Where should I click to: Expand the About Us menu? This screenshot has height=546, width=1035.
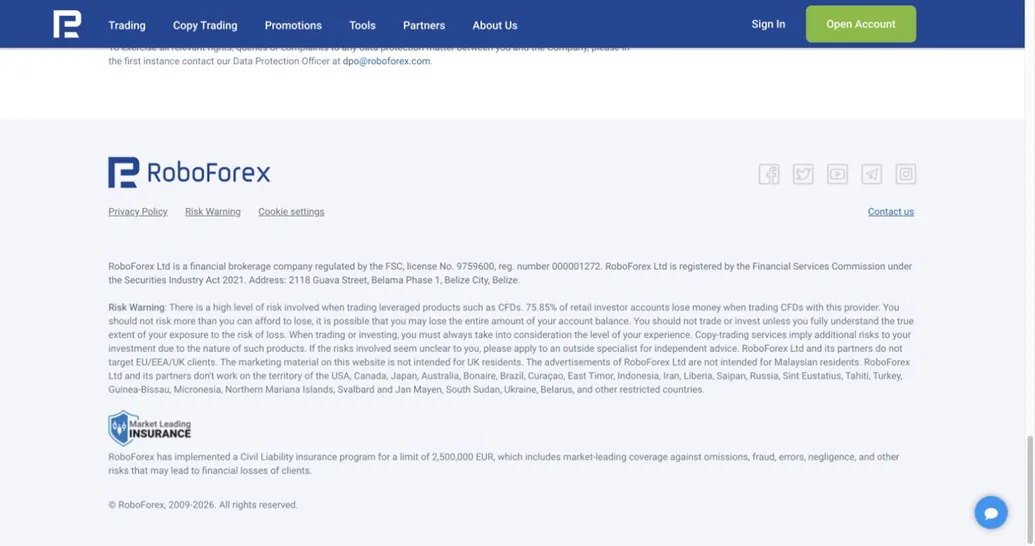[x=495, y=25]
